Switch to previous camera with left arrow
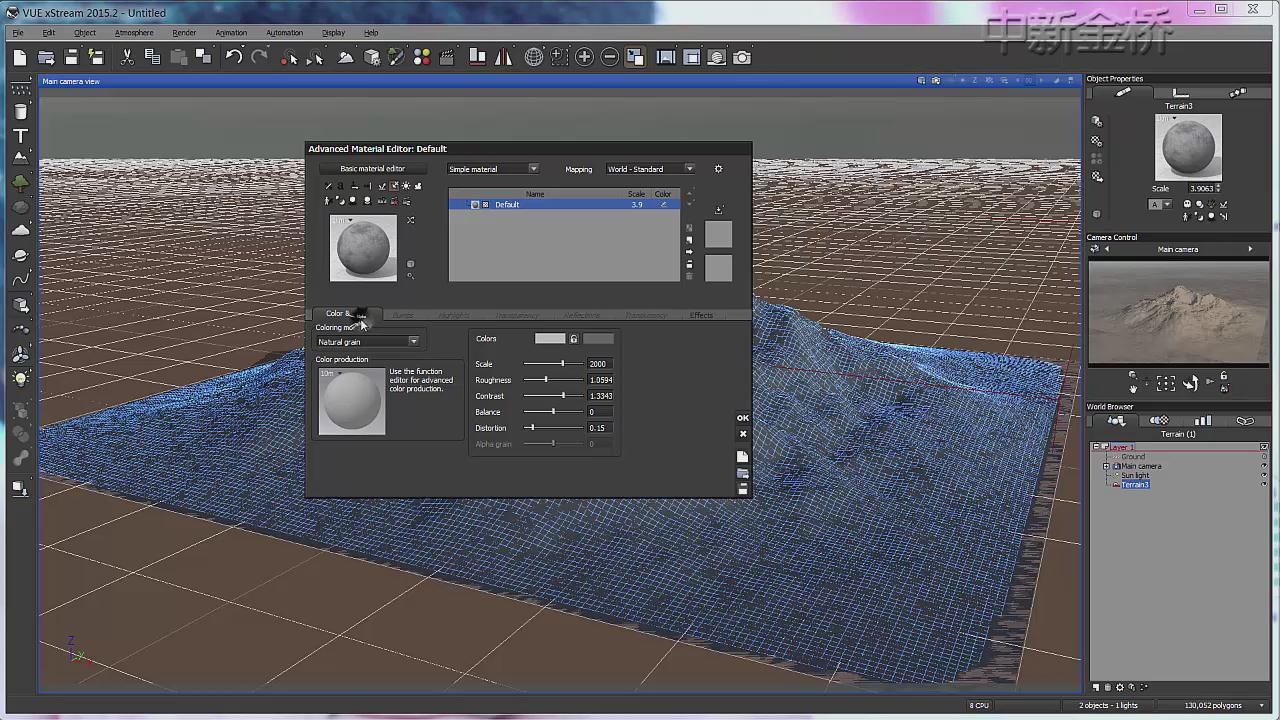 tap(1106, 249)
